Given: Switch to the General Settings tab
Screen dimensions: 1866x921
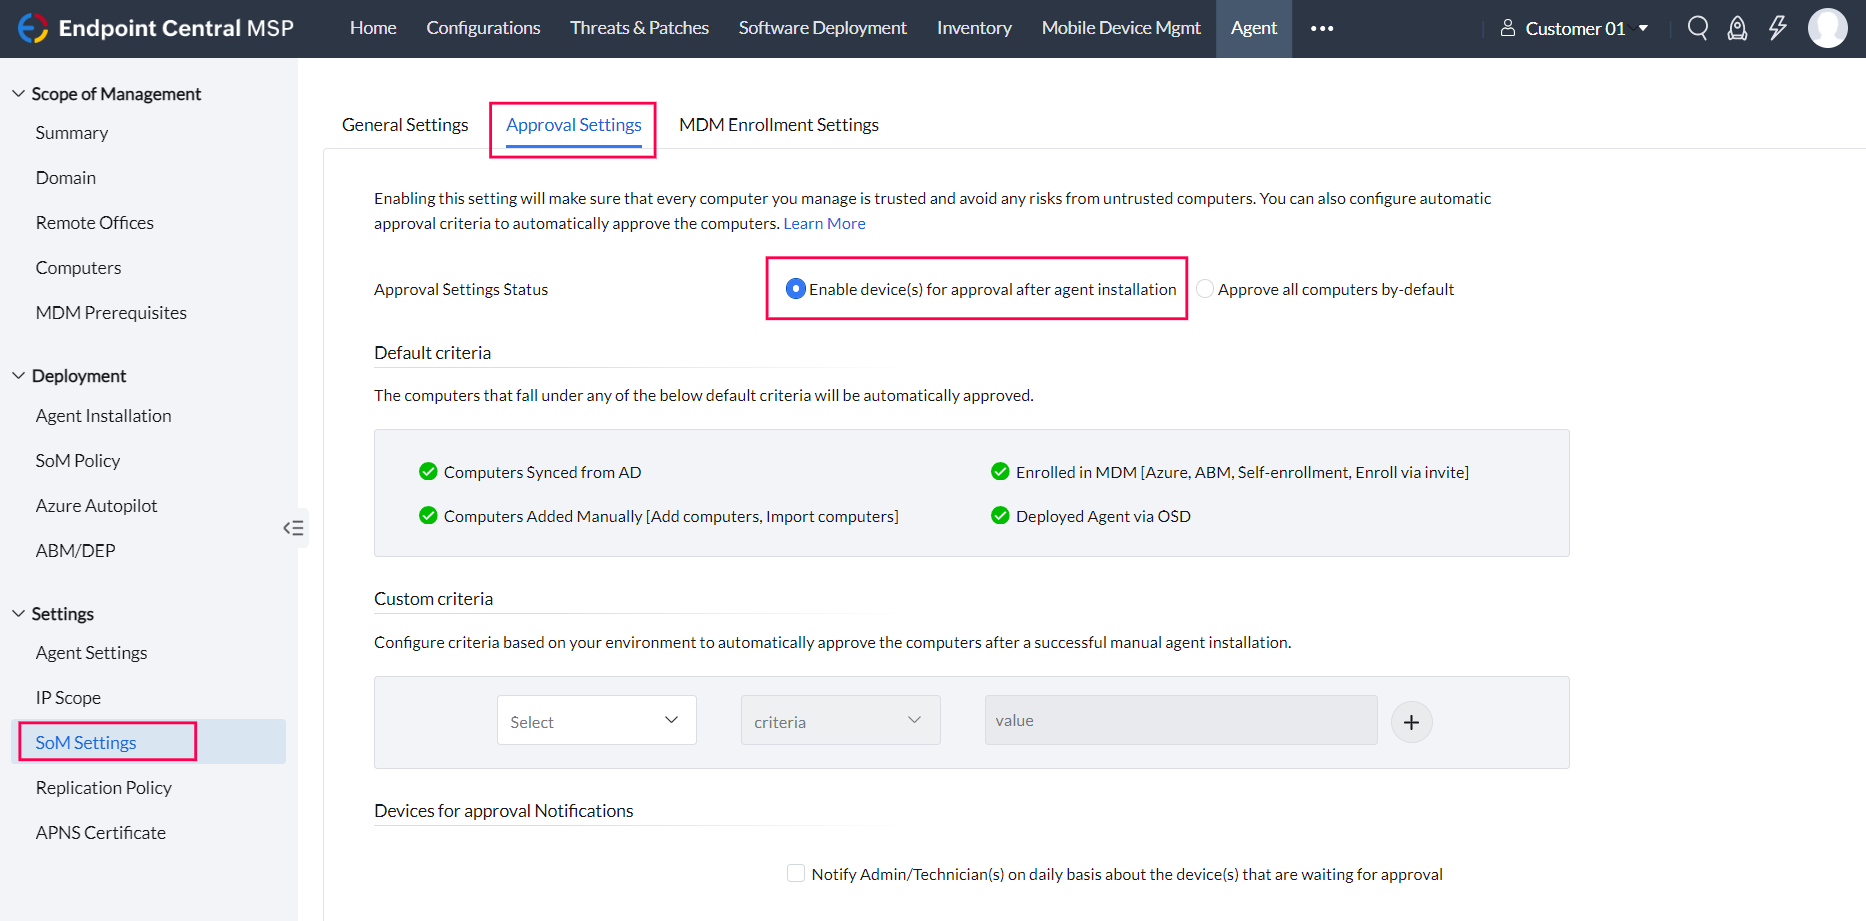Looking at the screenshot, I should (x=405, y=125).
